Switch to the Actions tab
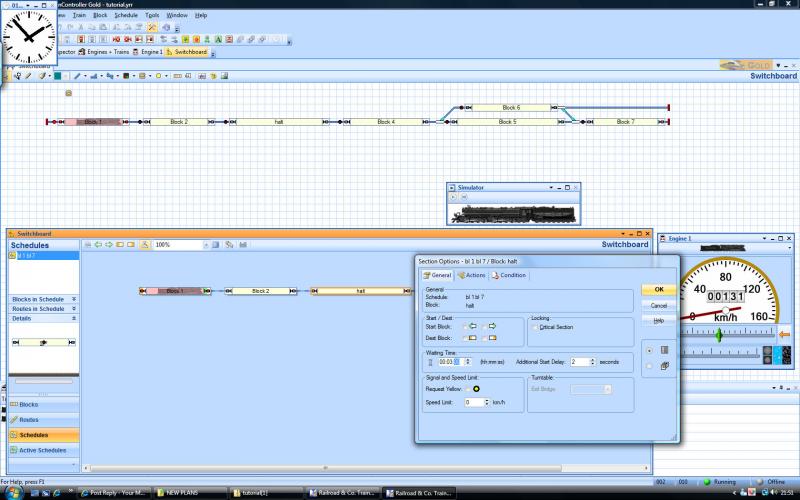800x500 pixels. (474, 275)
